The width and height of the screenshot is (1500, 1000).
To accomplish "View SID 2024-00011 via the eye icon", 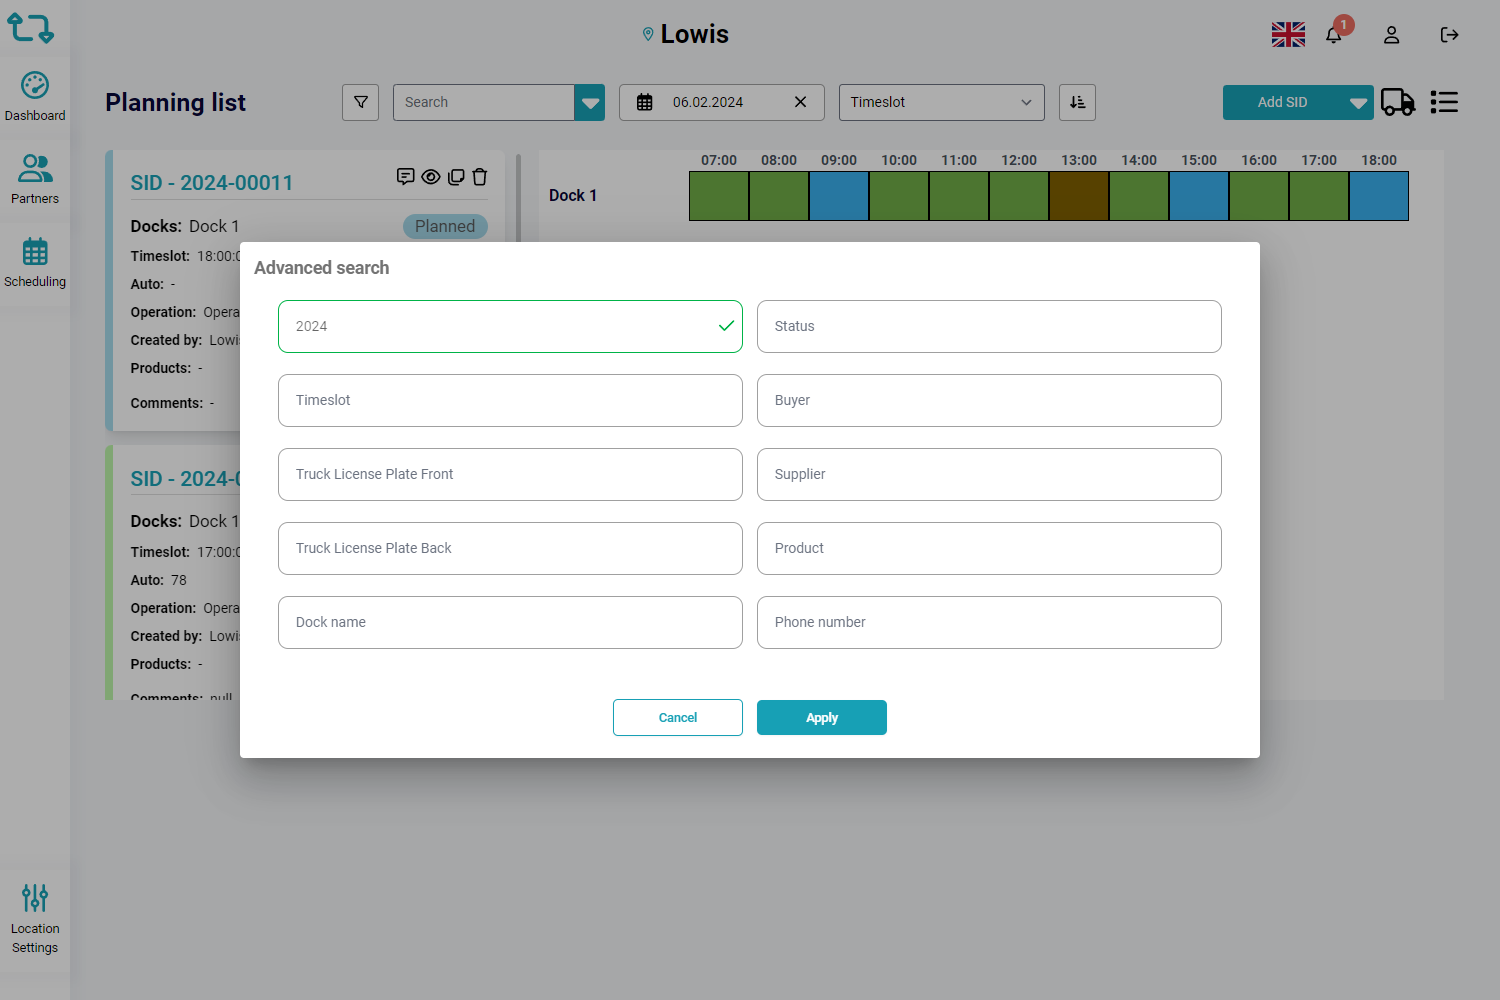I will [431, 177].
